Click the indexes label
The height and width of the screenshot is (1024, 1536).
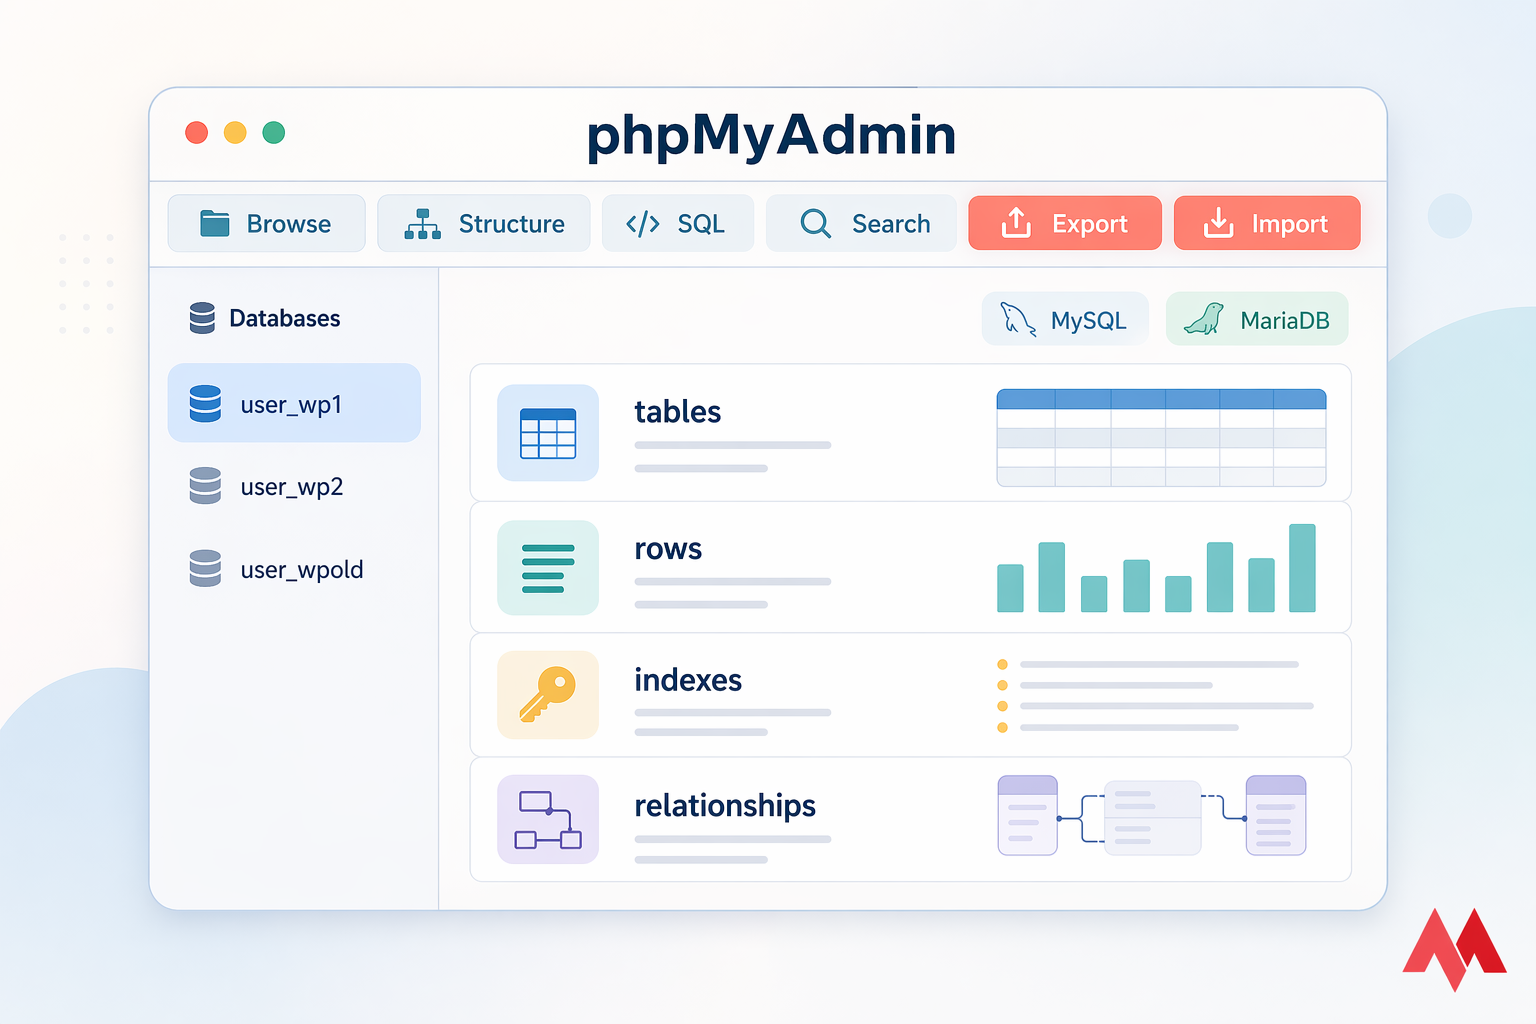coord(688,680)
